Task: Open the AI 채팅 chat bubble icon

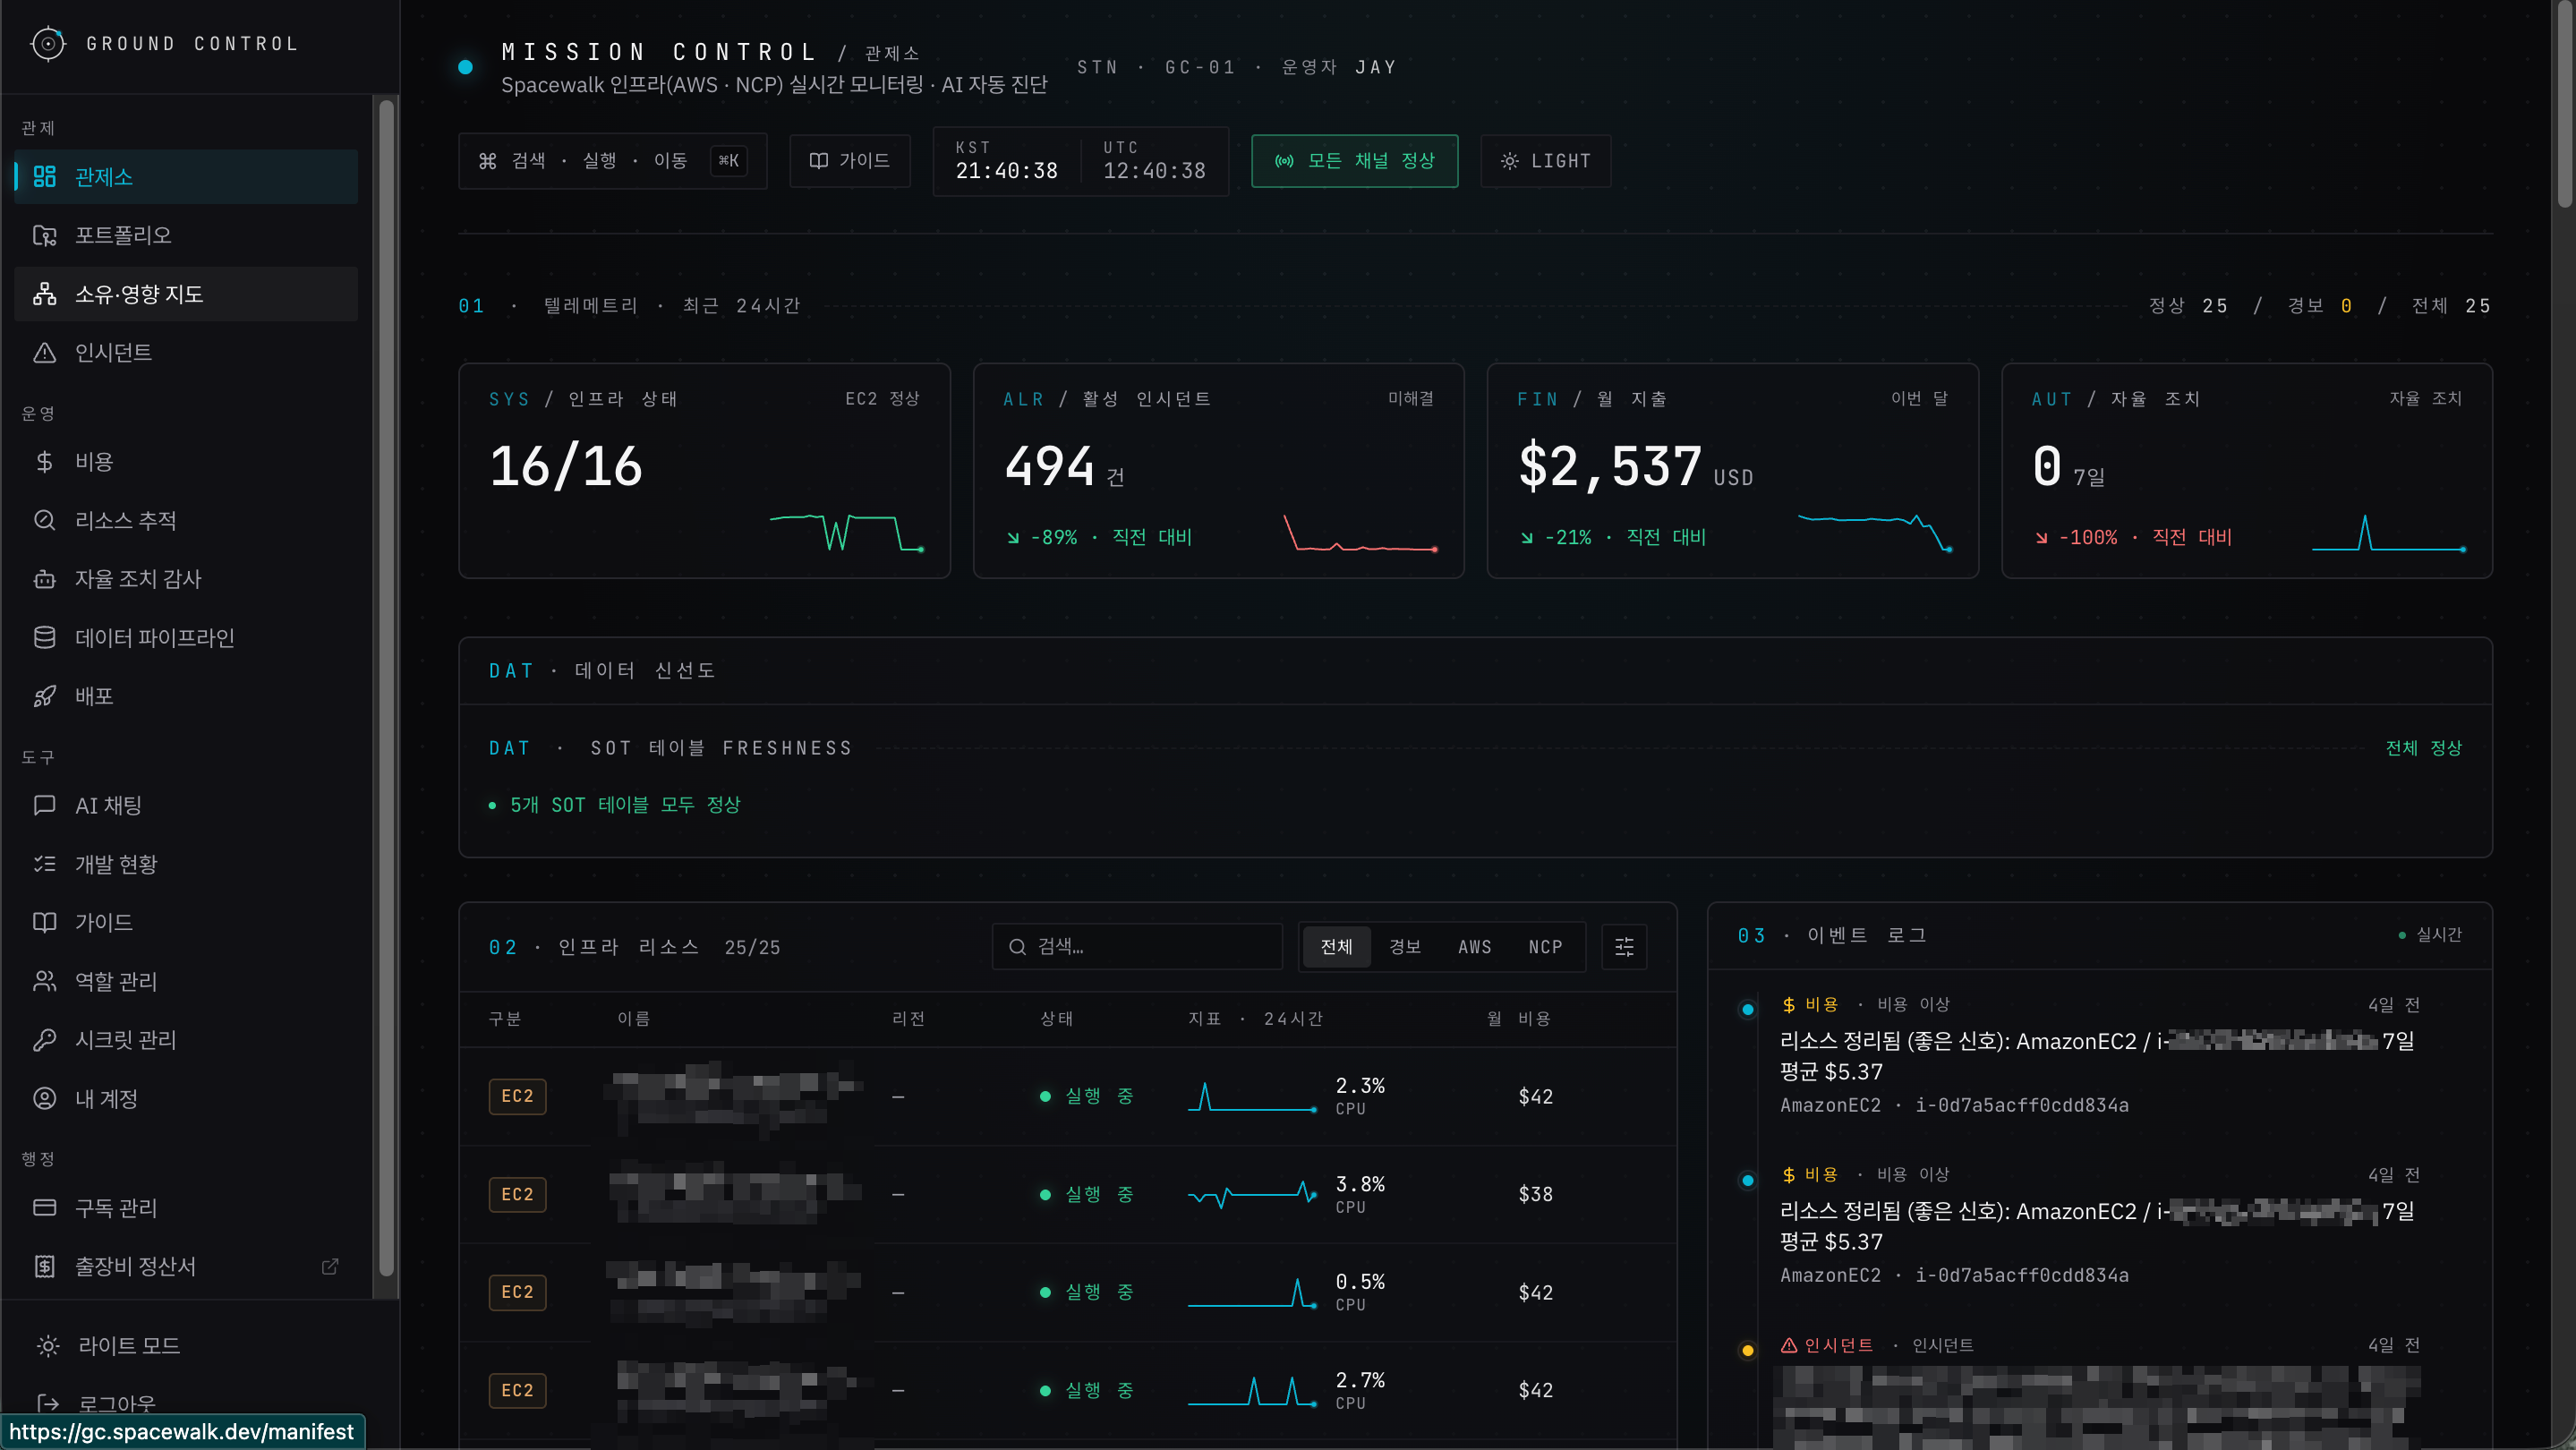Action: coord(44,805)
